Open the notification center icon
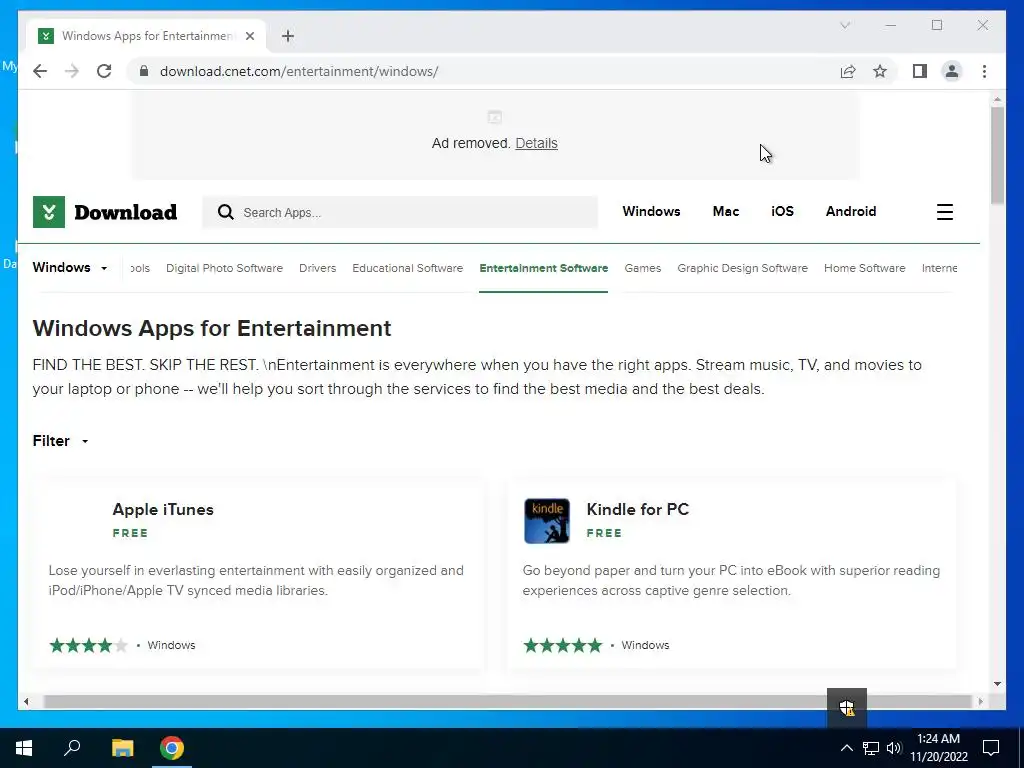1024x768 pixels. (x=991, y=748)
